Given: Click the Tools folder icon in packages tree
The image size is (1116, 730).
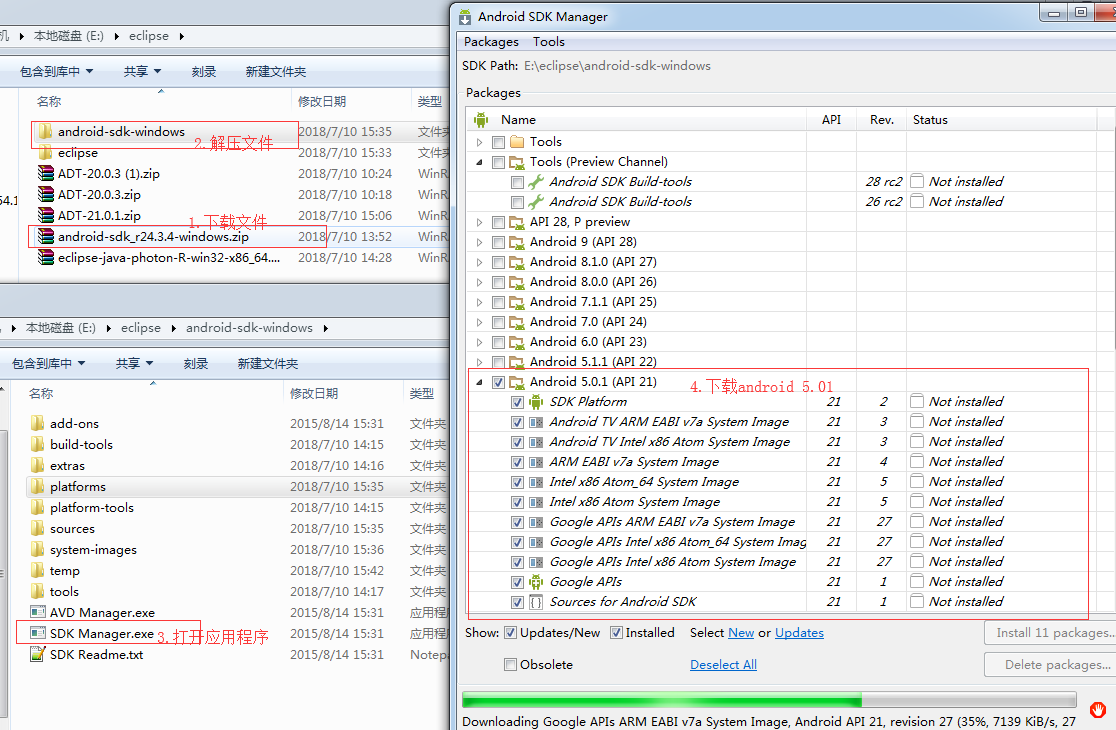Looking at the screenshot, I should click(x=517, y=142).
